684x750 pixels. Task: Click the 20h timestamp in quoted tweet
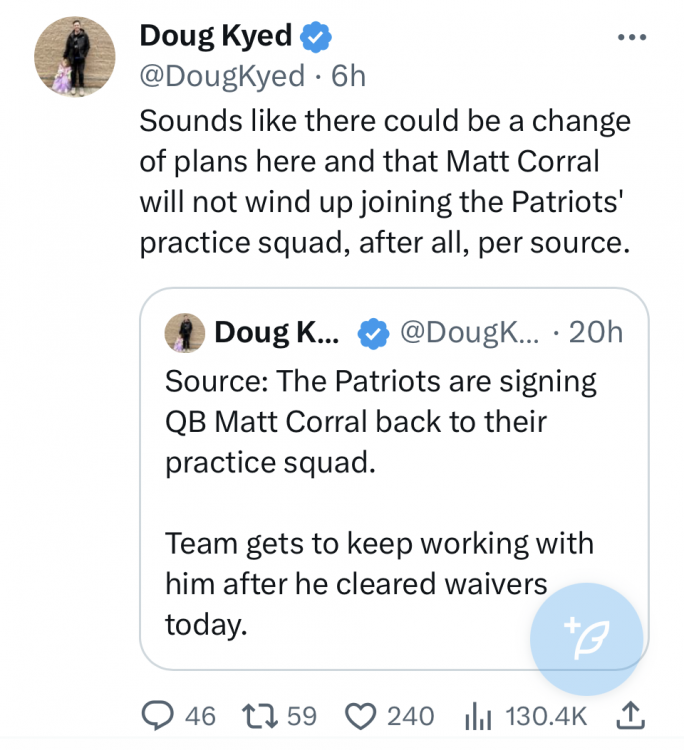[x=594, y=332]
